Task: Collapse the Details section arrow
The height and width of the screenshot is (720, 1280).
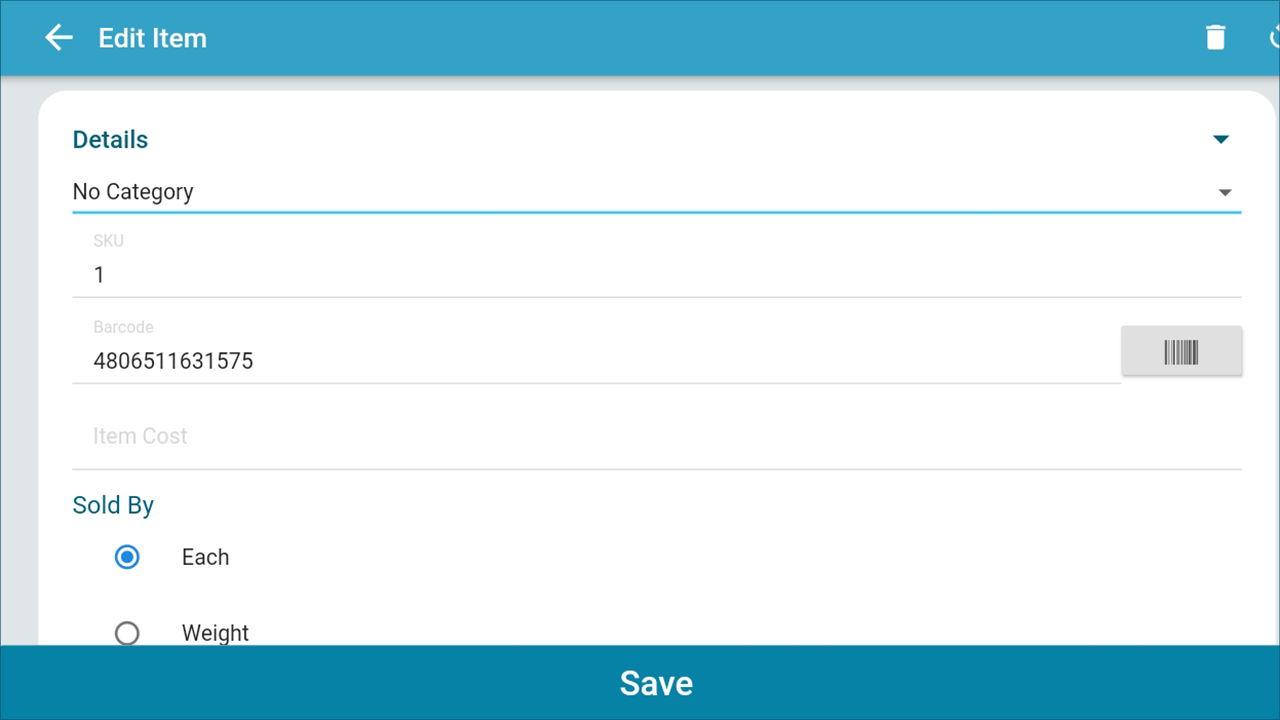Action: [1220, 139]
